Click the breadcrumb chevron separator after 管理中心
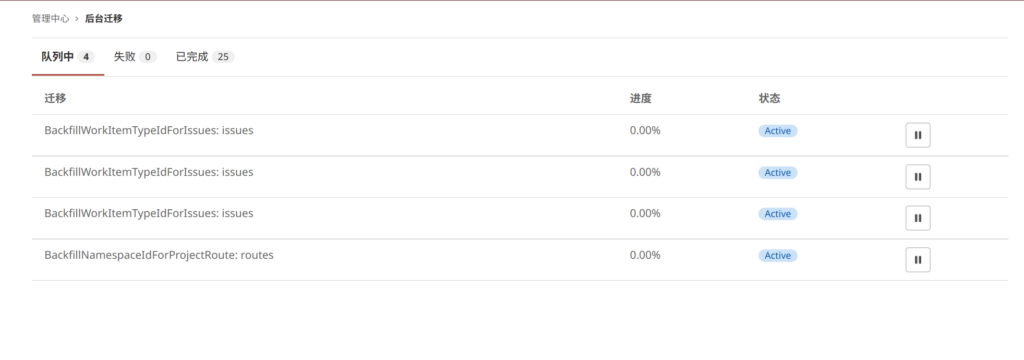The height and width of the screenshot is (360, 1024). [77, 19]
